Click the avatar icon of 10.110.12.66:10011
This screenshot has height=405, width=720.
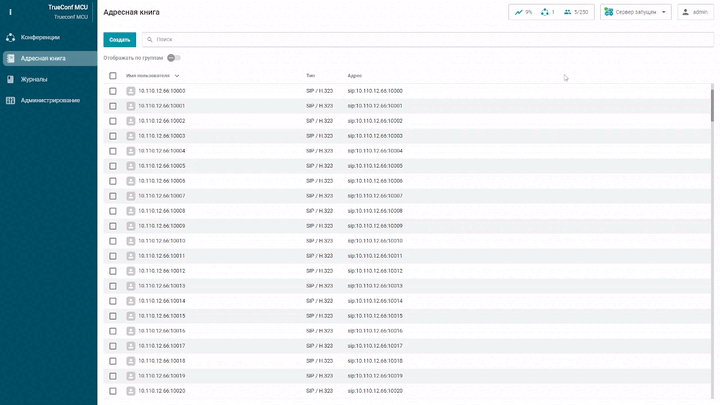(x=131, y=256)
